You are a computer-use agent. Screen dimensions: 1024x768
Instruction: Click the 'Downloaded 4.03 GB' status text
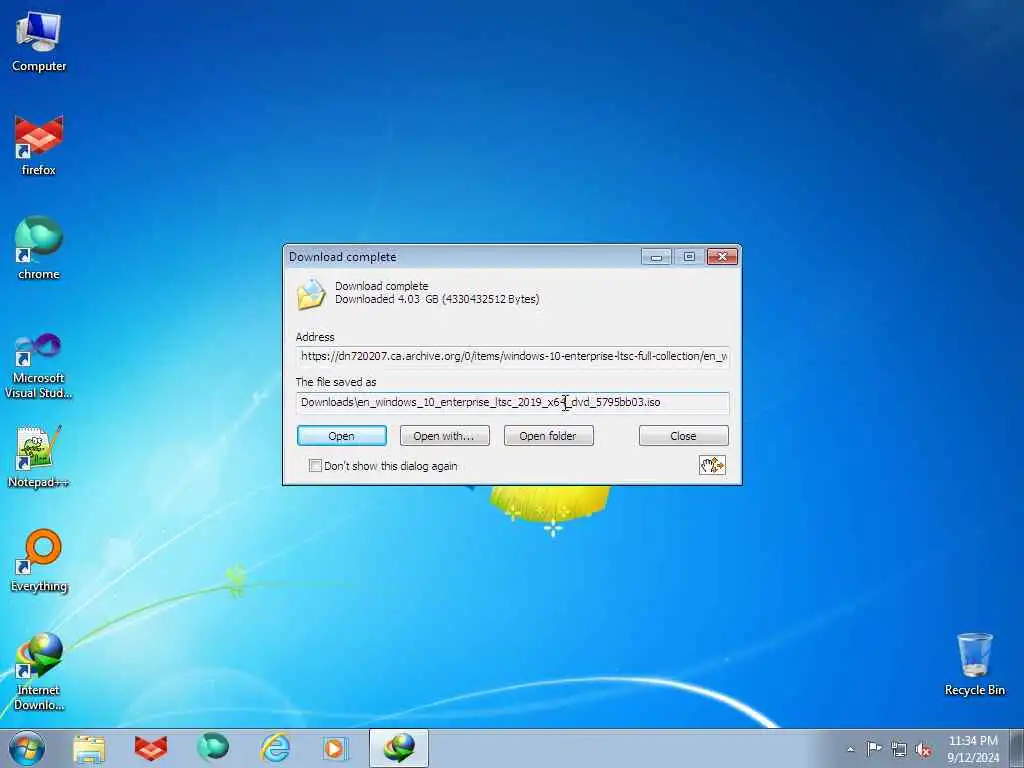(x=437, y=299)
